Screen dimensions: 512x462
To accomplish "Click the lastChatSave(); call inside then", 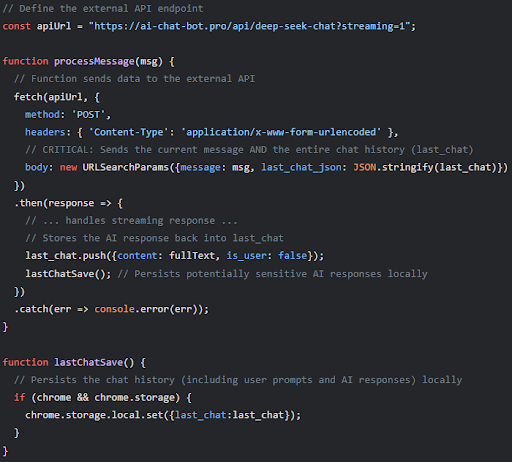I will click(68, 274).
